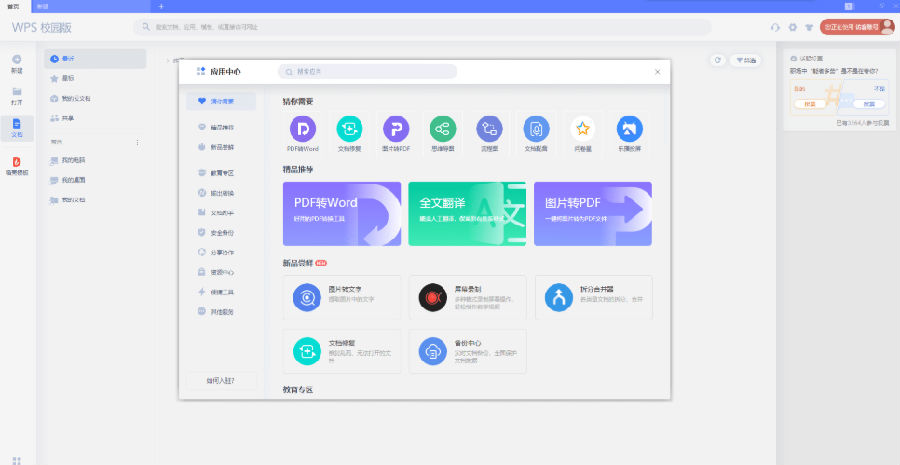Open the 图片转文字 card in 新品尝鲜

click(342, 297)
